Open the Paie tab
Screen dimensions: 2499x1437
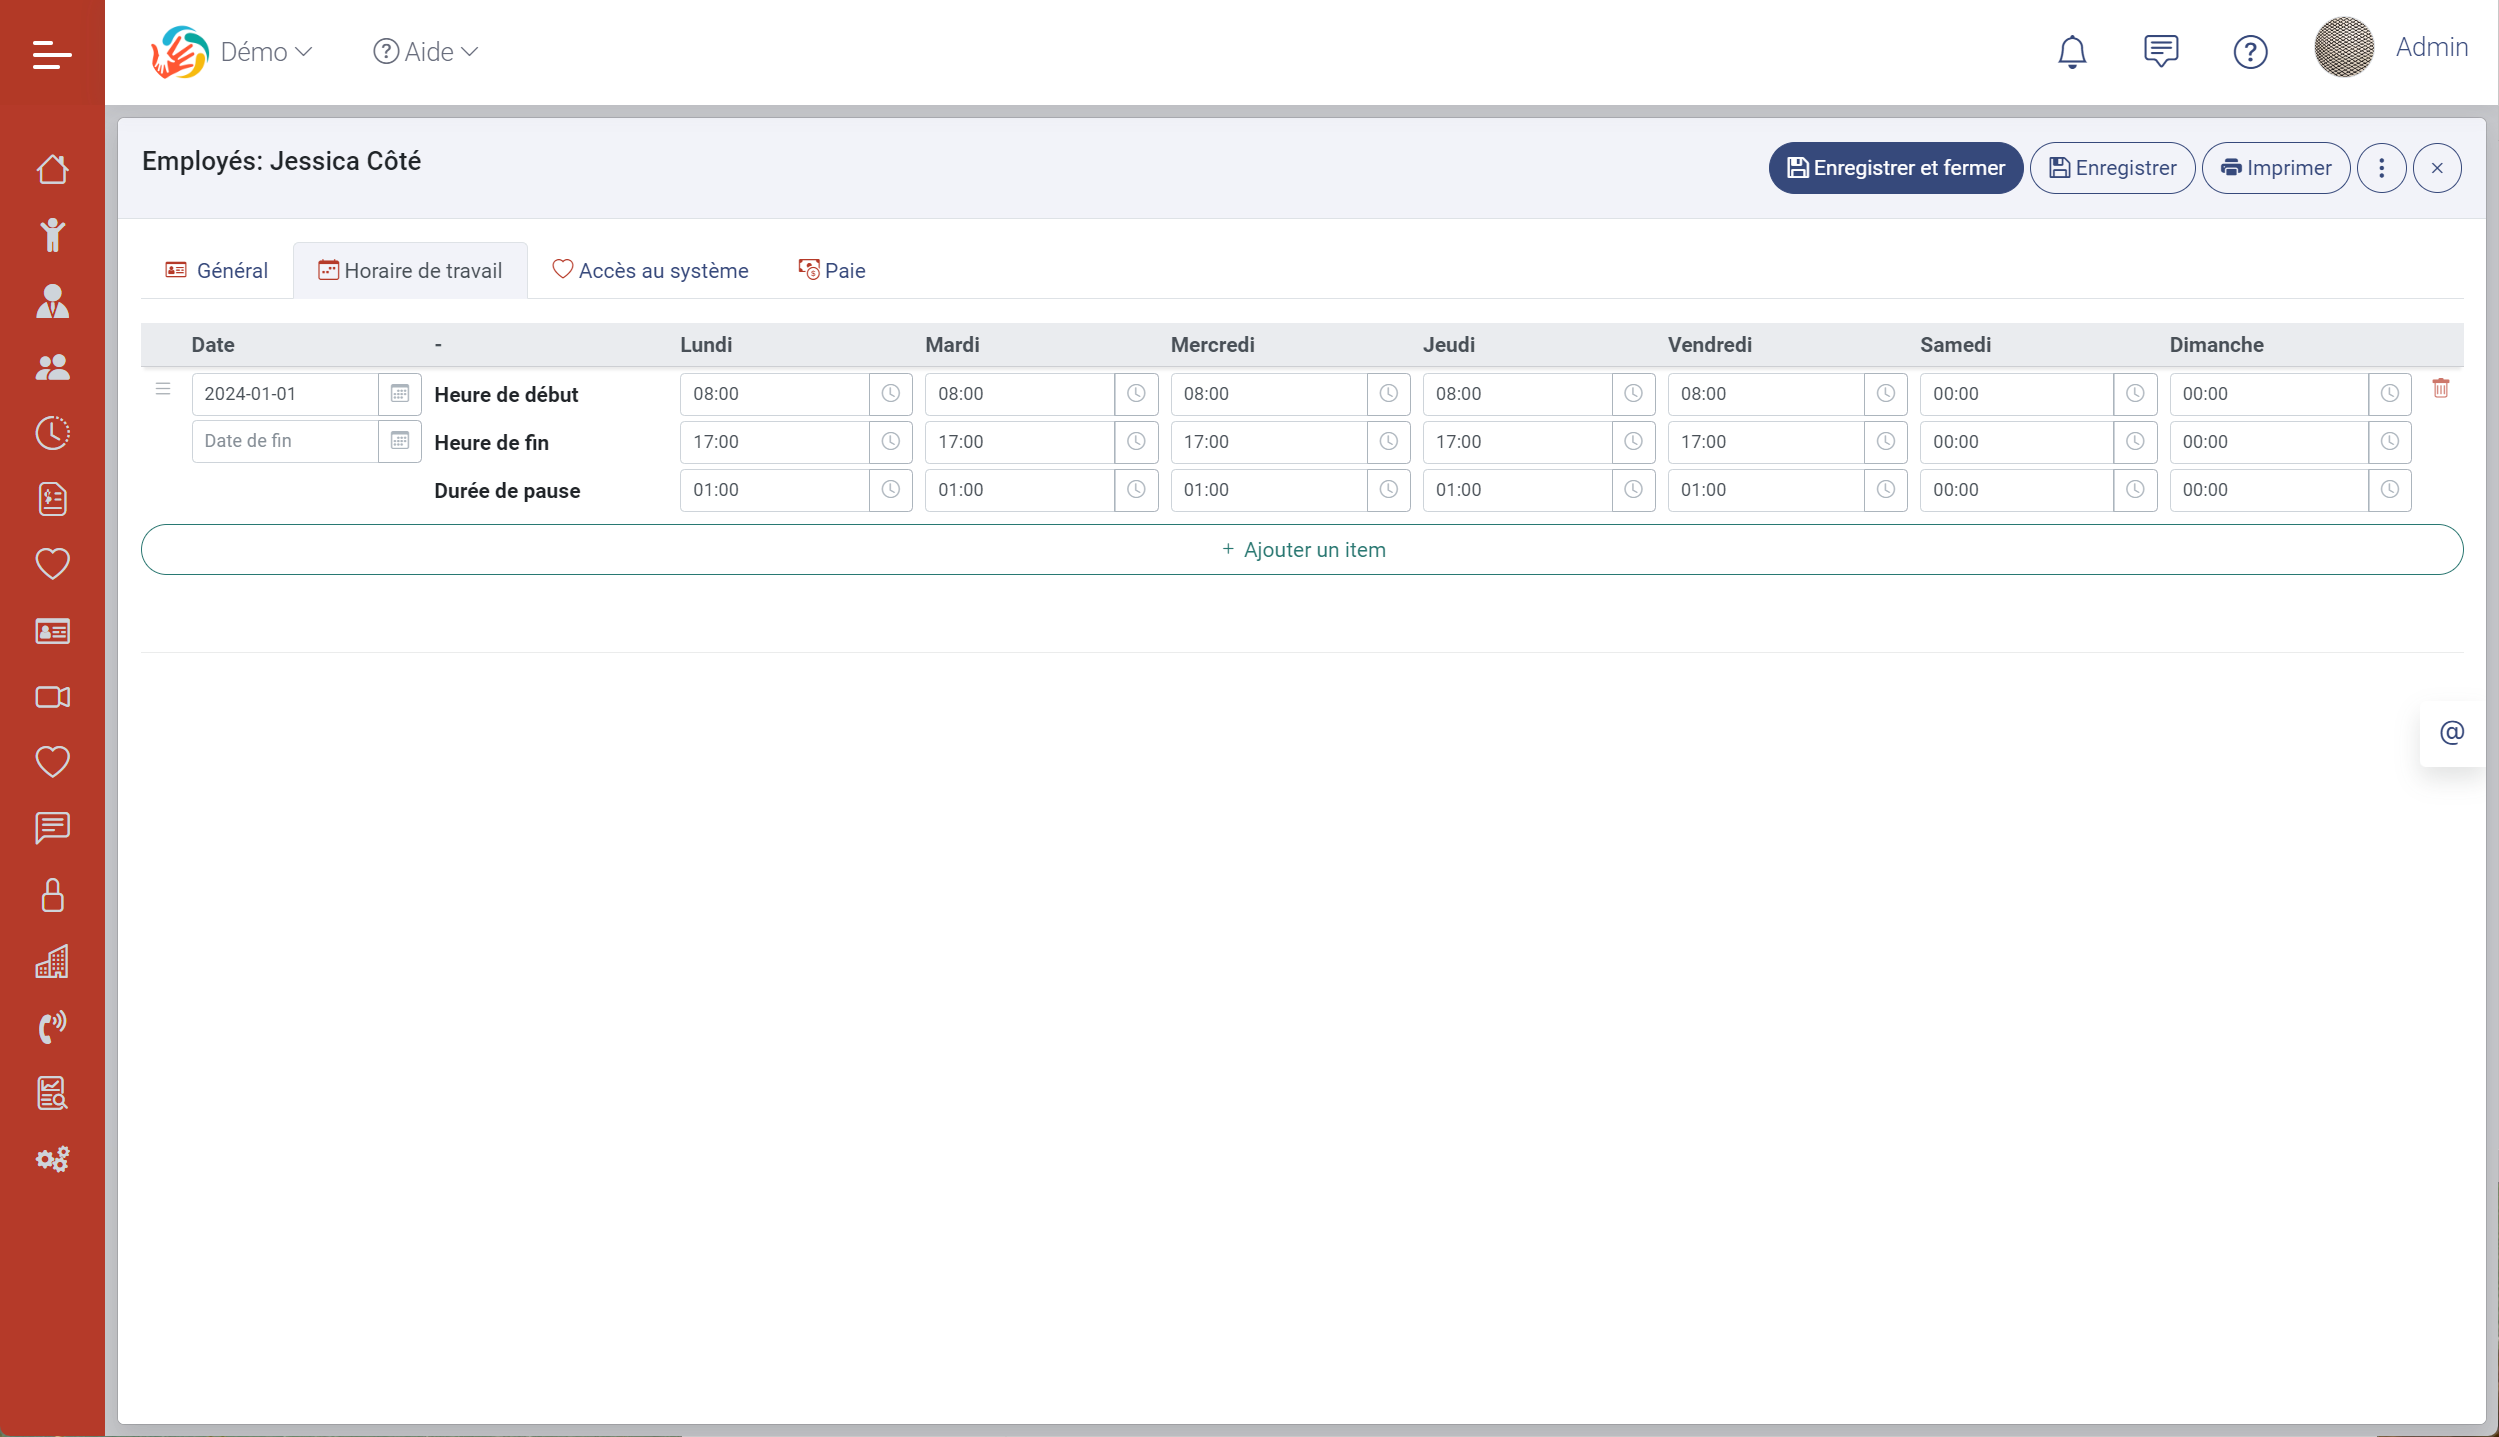click(832, 271)
